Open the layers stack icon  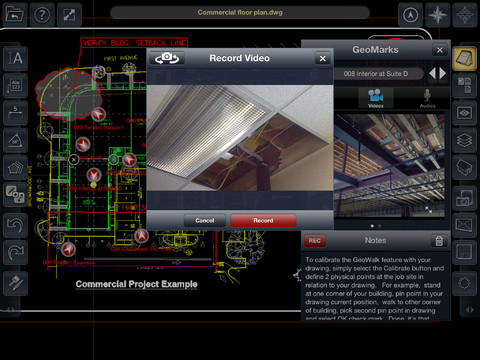pos(464,140)
